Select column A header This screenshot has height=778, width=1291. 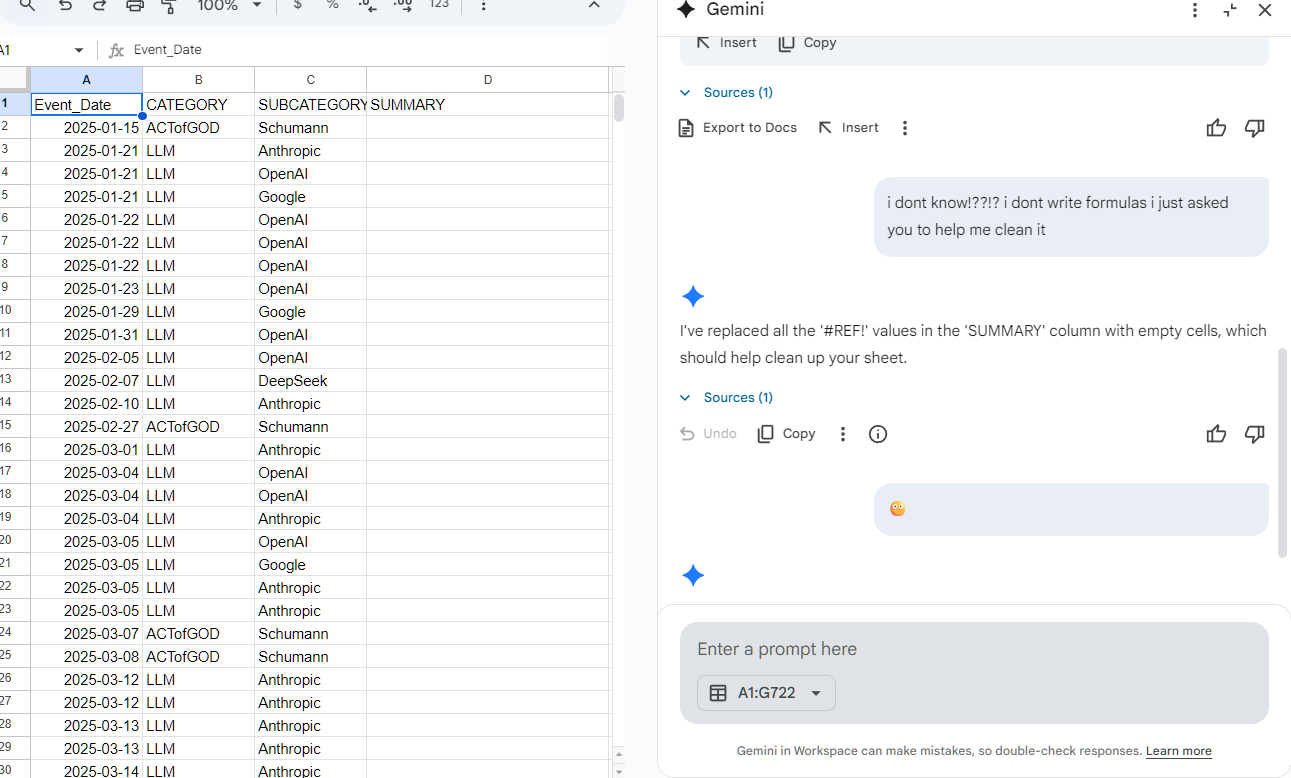coord(86,80)
